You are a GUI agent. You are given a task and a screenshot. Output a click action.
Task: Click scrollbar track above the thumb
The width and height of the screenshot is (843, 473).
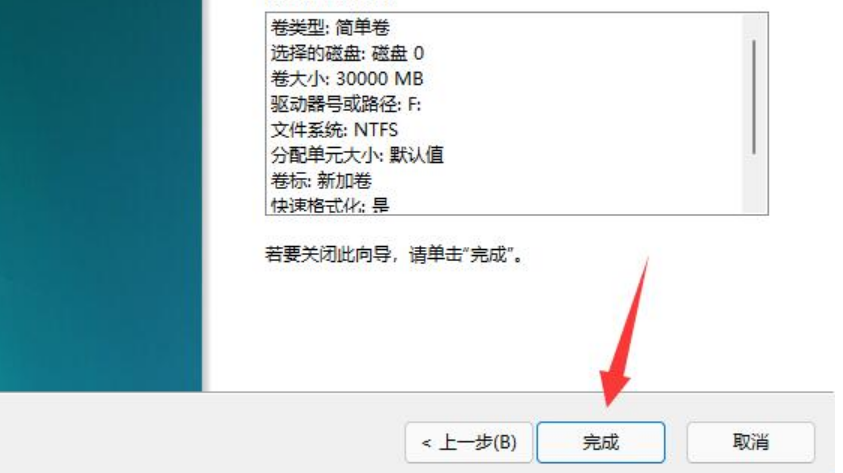point(754,26)
